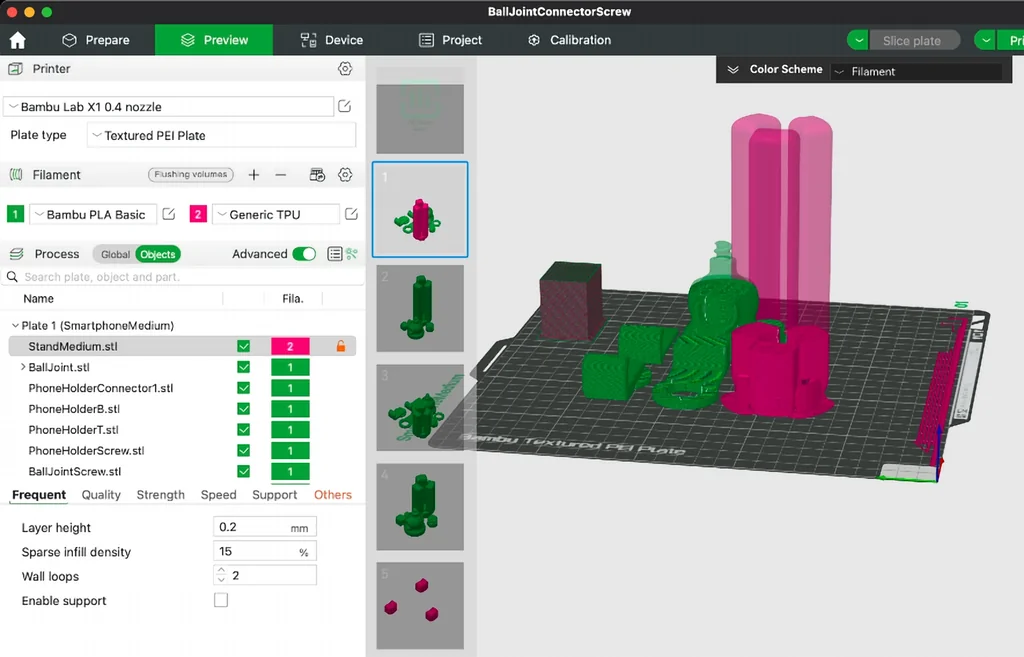The height and width of the screenshot is (657, 1024).
Task: Collapse the Color Scheme panel arrows
Action: coord(733,69)
